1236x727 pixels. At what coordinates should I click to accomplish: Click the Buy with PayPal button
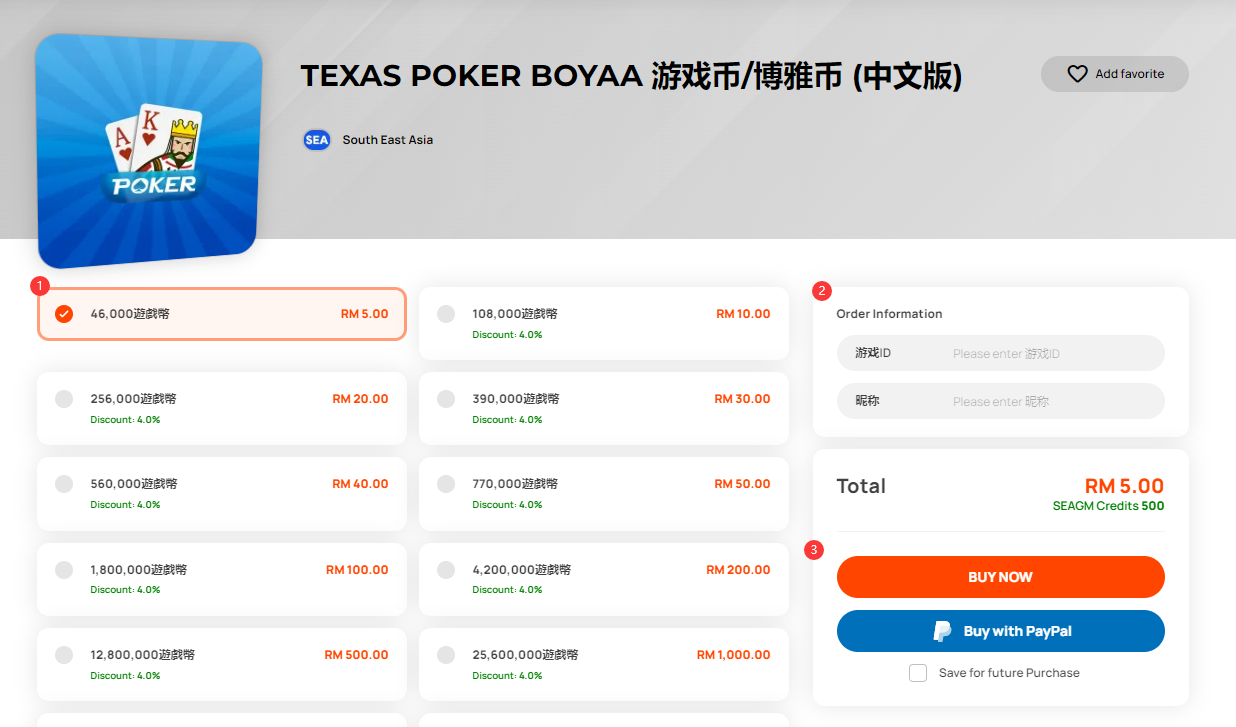tap(1001, 631)
